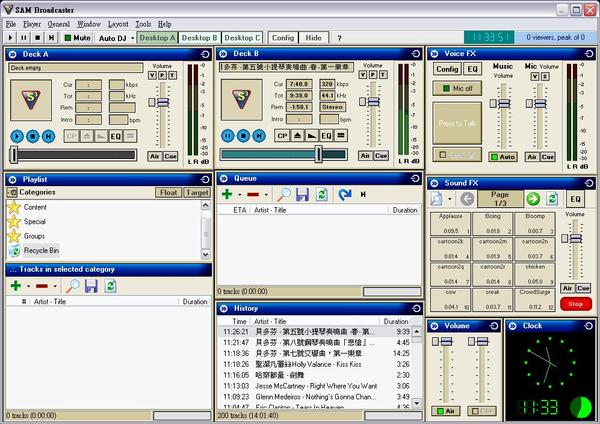
Task: Toggle Cue in Sound FX panel
Action: pos(583,288)
